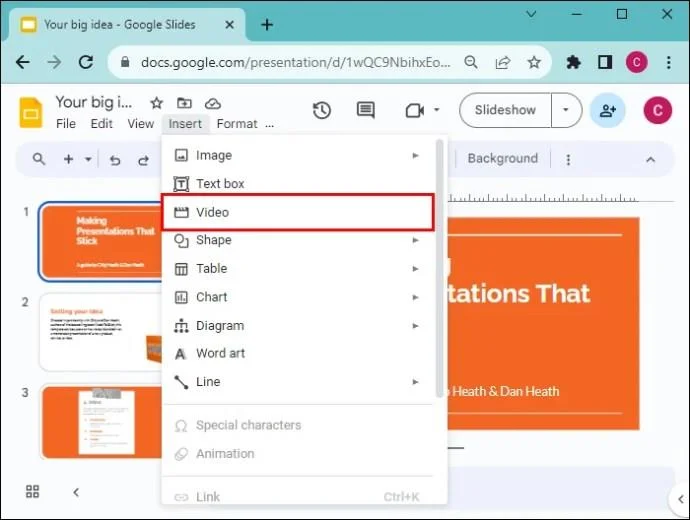Choose Image from Insert menu
This screenshot has width=690, height=520.
point(297,155)
